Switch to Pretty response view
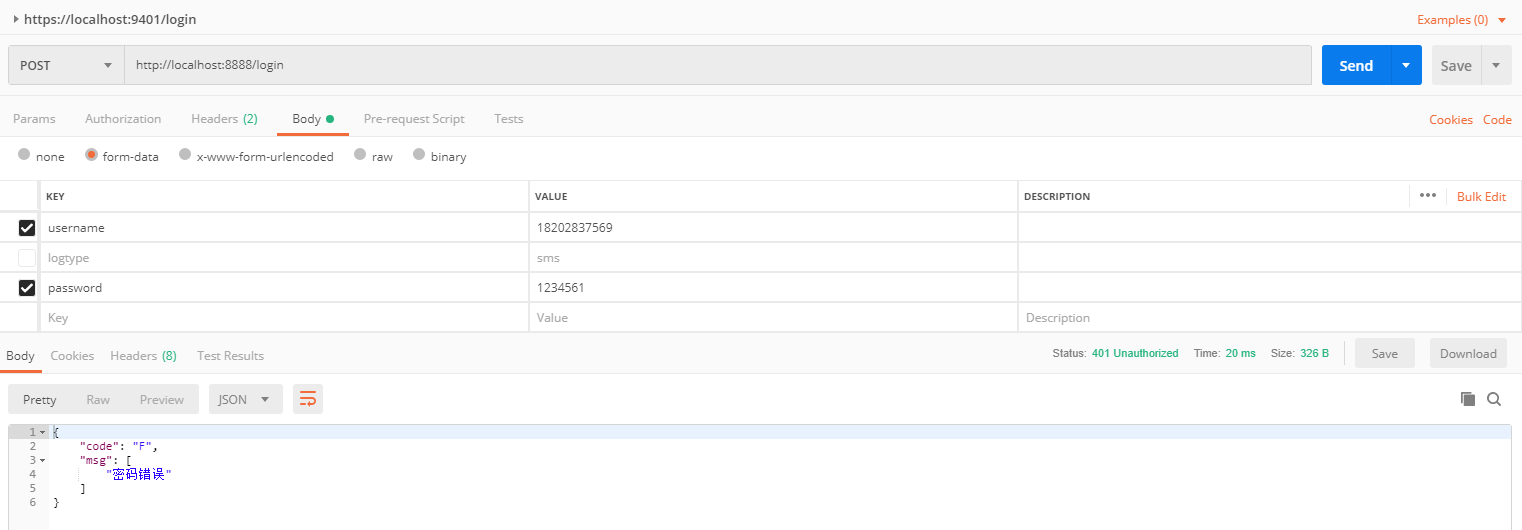The width and height of the screenshot is (1522, 530). coord(40,399)
